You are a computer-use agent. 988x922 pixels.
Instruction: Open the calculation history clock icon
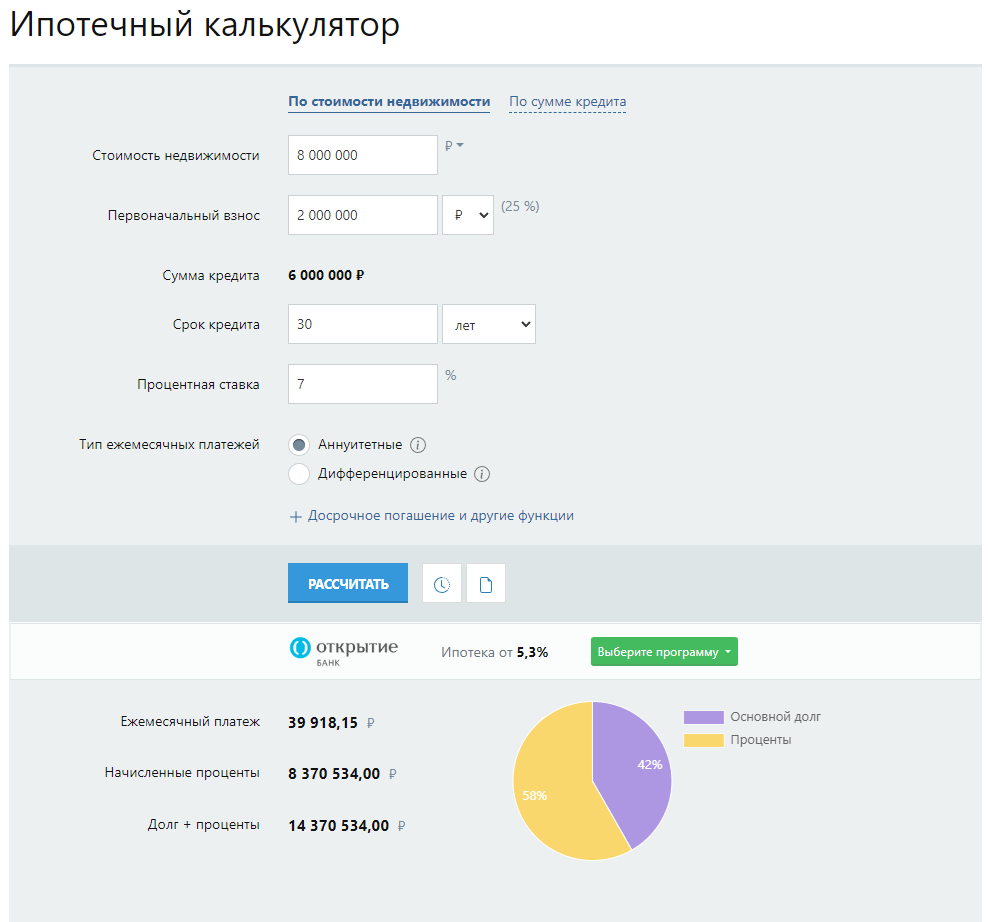tap(442, 584)
